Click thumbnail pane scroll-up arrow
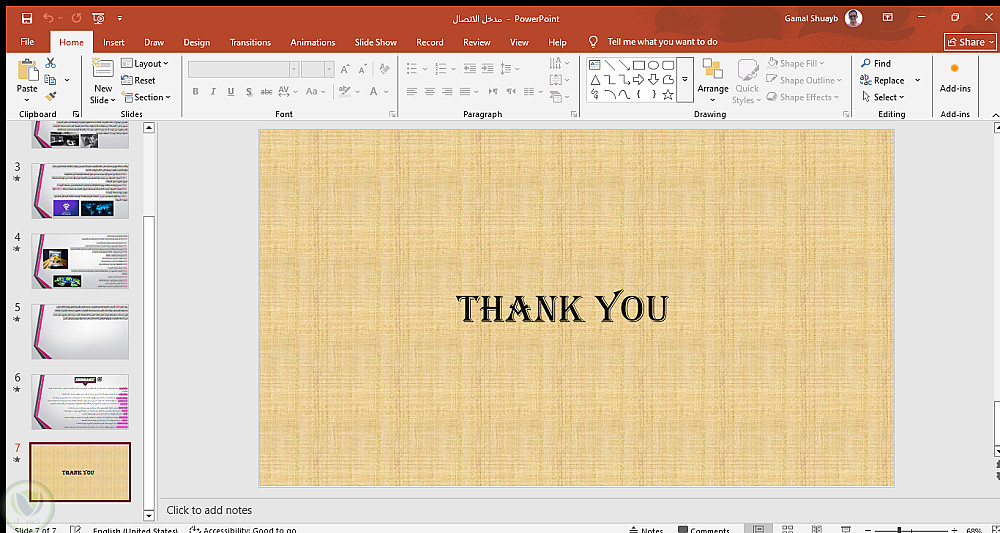The width and height of the screenshot is (1000, 533). click(149, 128)
